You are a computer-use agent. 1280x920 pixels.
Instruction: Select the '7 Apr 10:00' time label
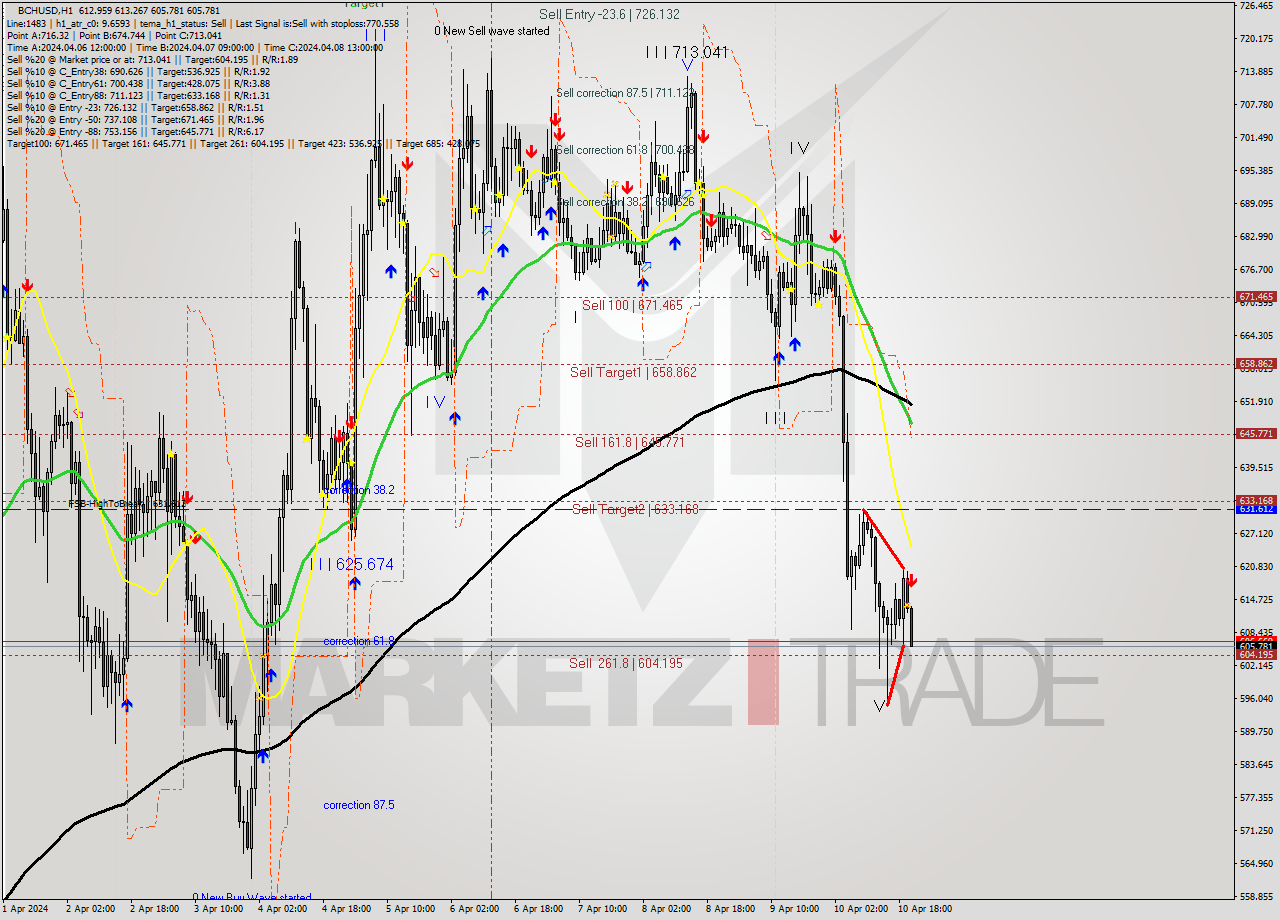click(603, 910)
